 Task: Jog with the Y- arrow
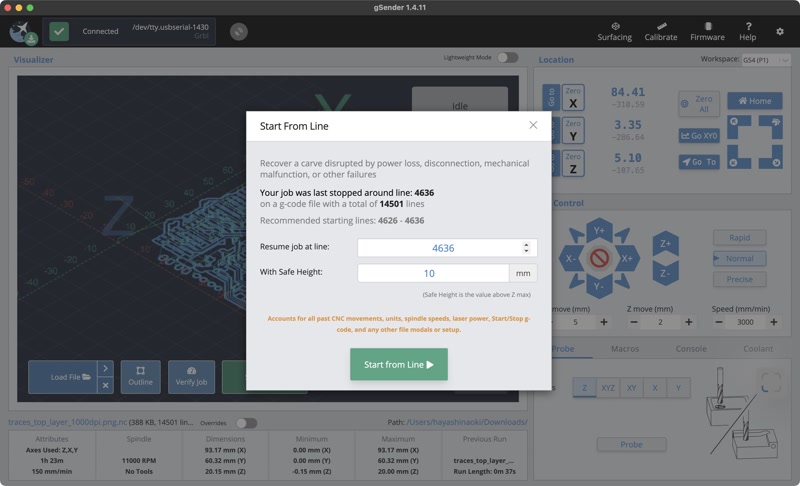599,286
